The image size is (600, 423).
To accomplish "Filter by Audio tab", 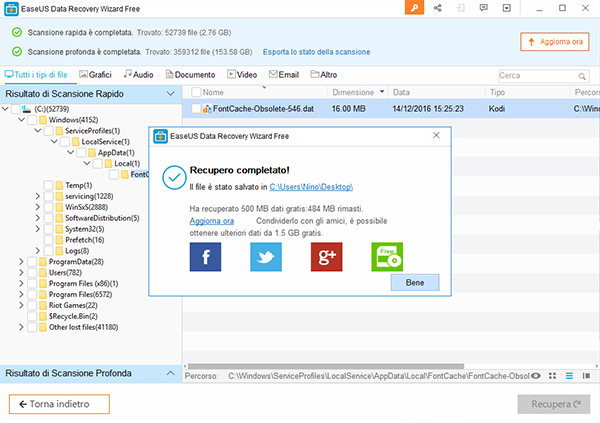I will click(139, 75).
